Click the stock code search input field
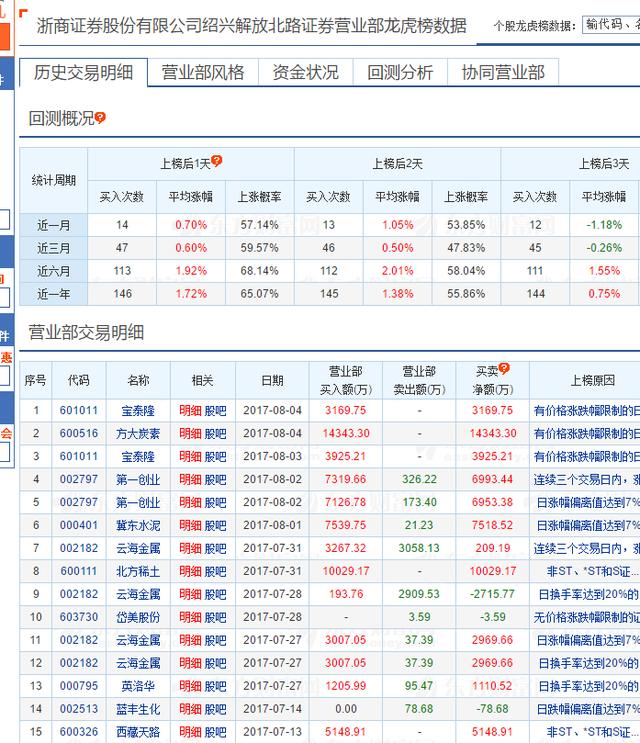The image size is (640, 743). 611,24
